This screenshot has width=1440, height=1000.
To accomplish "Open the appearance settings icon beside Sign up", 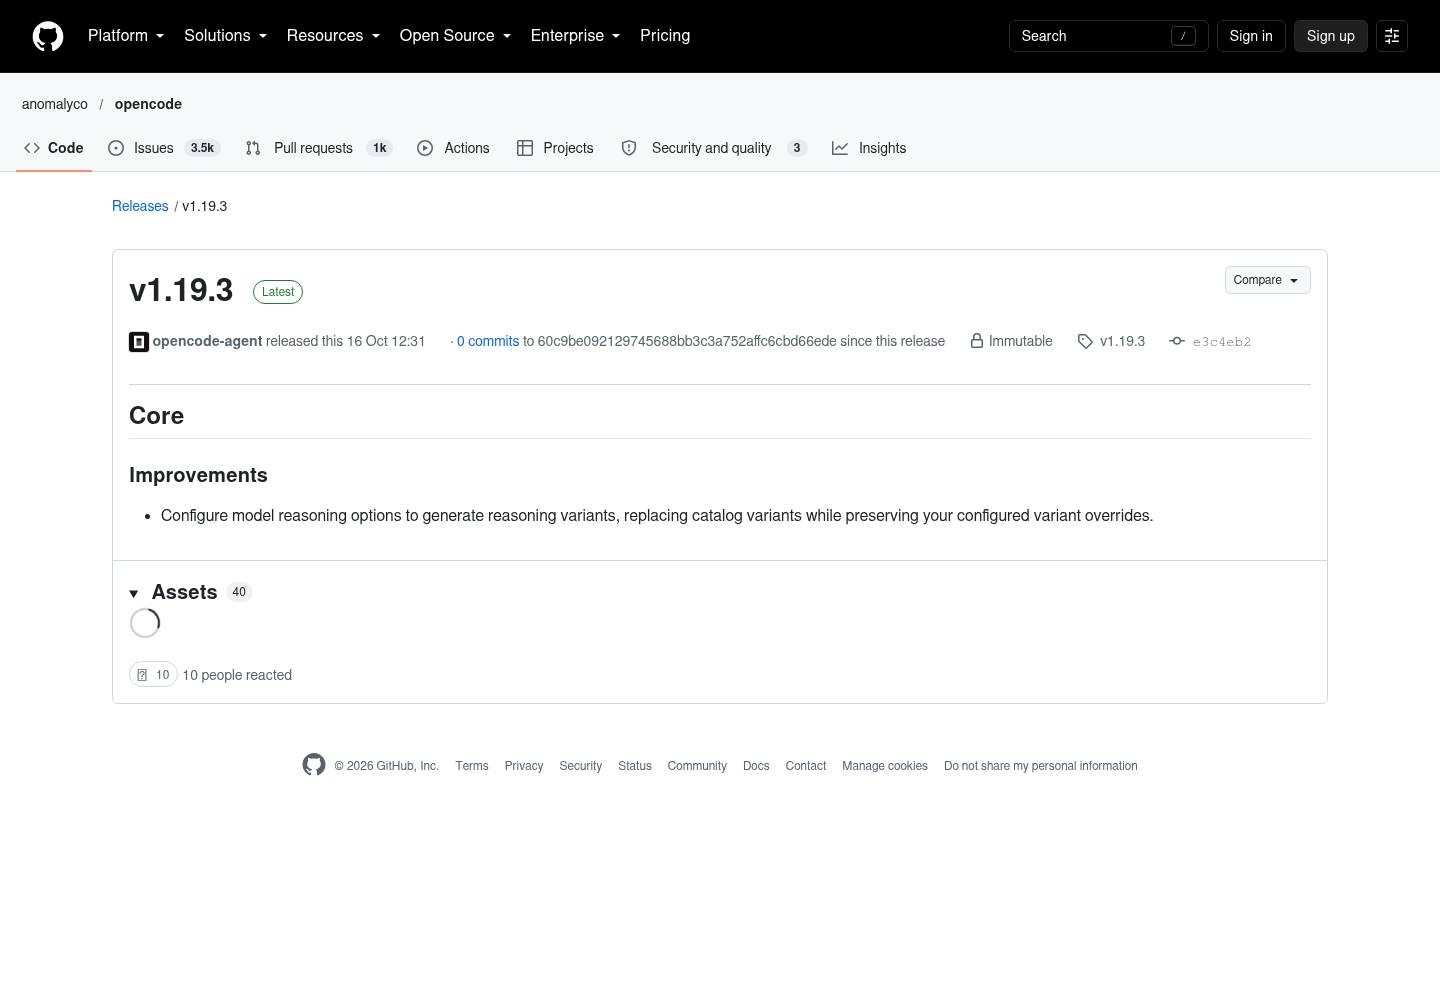I will click(x=1392, y=36).
